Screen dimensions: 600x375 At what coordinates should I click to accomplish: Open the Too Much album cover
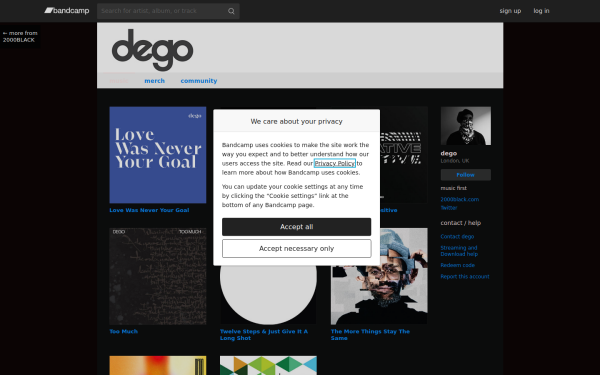(x=158, y=276)
